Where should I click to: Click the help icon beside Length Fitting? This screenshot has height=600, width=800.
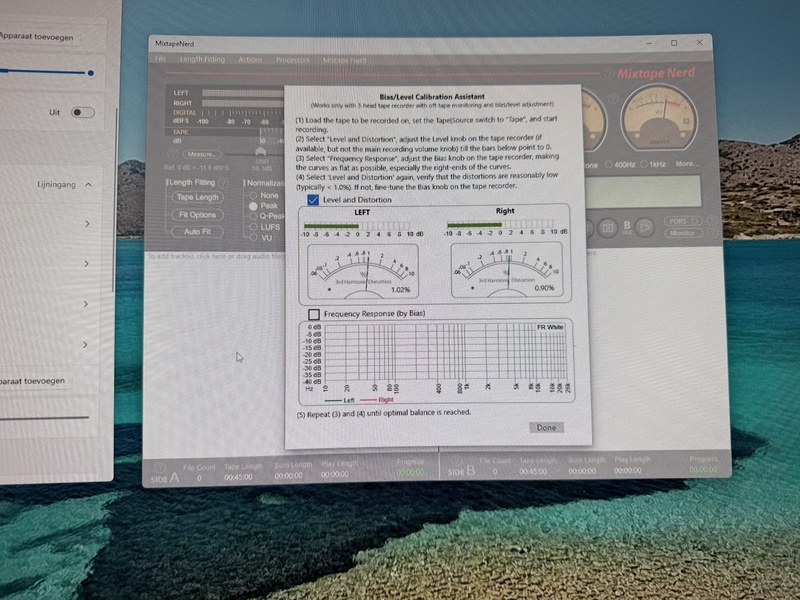pyautogui.click(x=223, y=183)
